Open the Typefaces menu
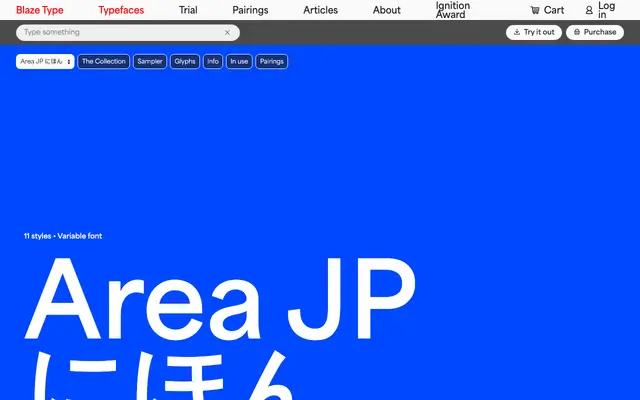Screen dimensions: 640x400 click(121, 10)
